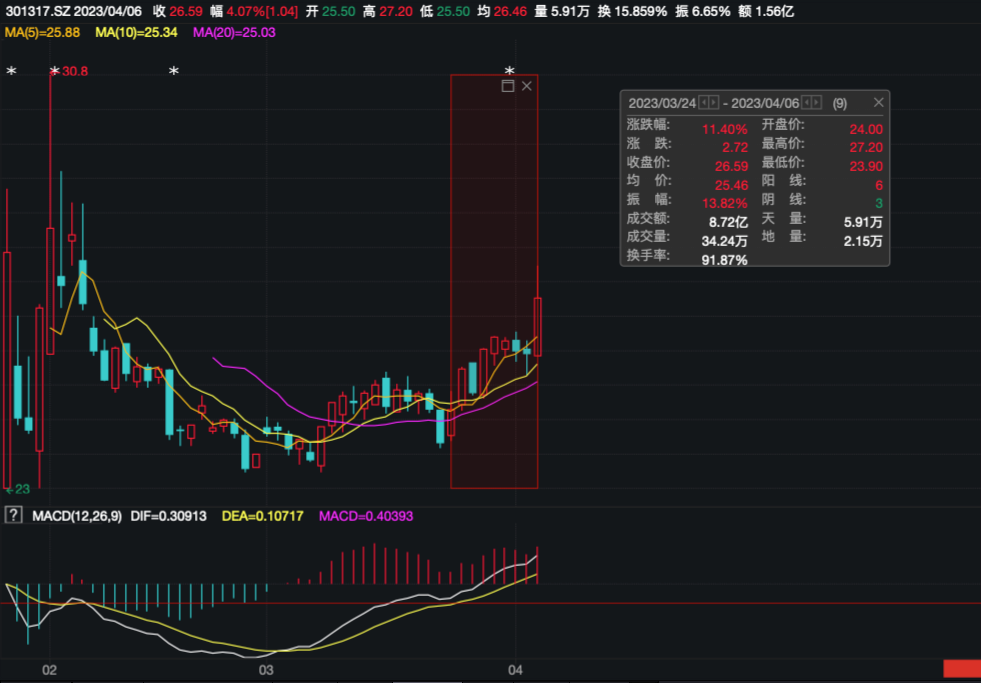981x683 pixels.
Task: Select the last red candlestick on 04/06
Action: tap(537, 326)
